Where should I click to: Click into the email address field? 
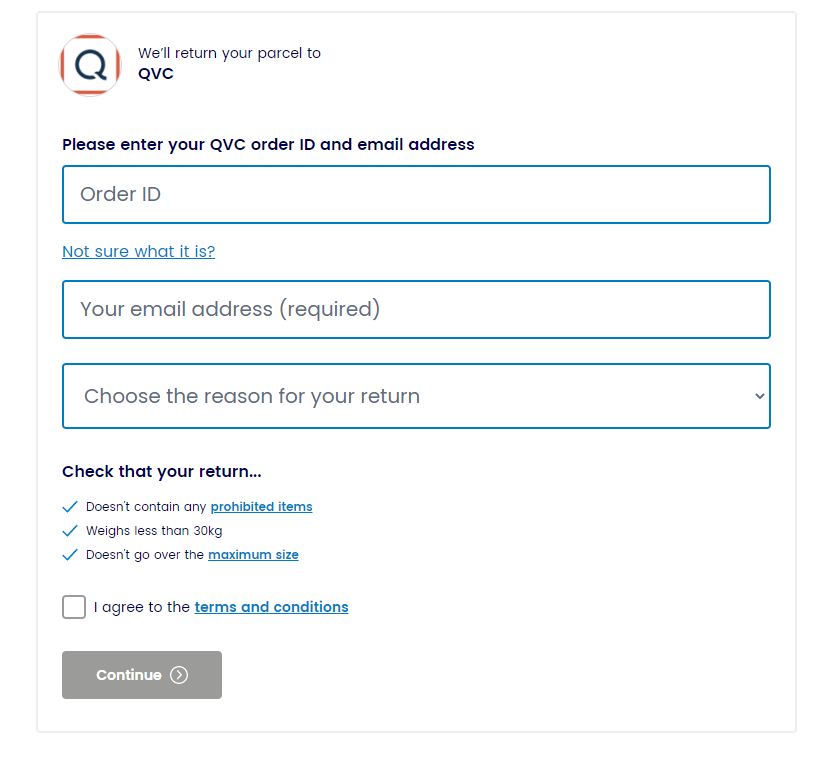point(416,309)
